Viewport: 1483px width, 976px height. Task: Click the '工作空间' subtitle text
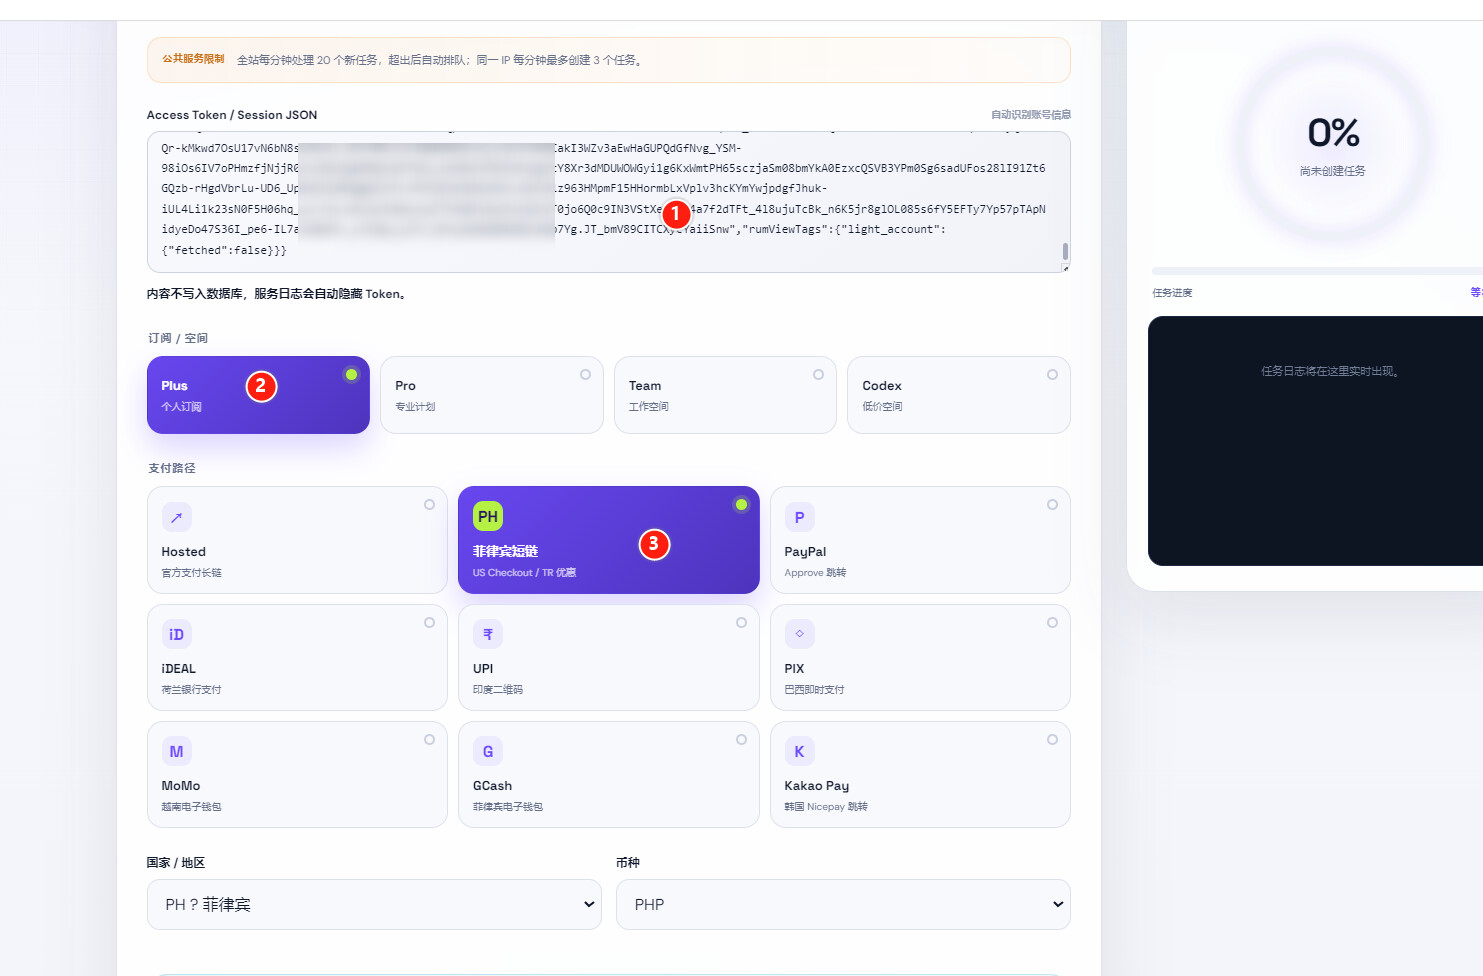coord(649,407)
